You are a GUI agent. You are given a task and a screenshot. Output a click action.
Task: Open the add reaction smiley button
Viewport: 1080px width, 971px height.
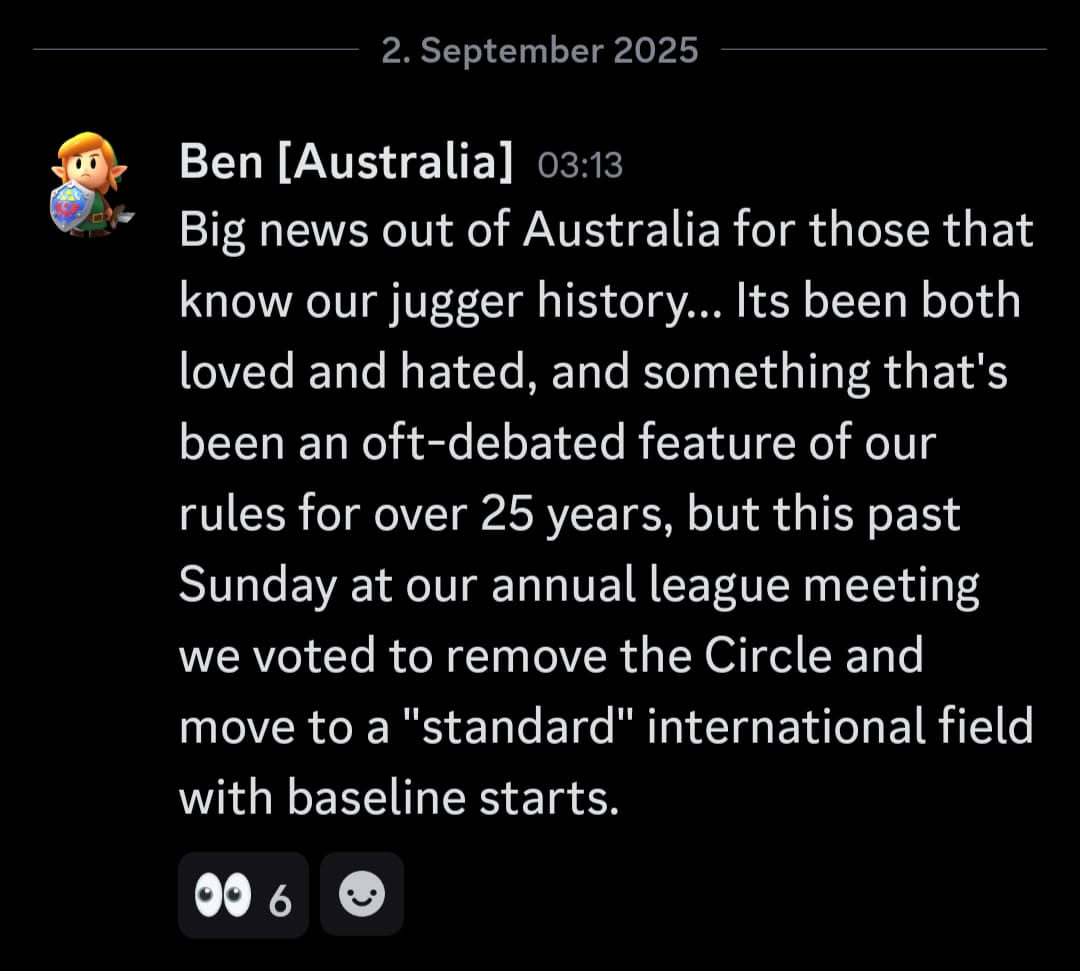[x=362, y=895]
